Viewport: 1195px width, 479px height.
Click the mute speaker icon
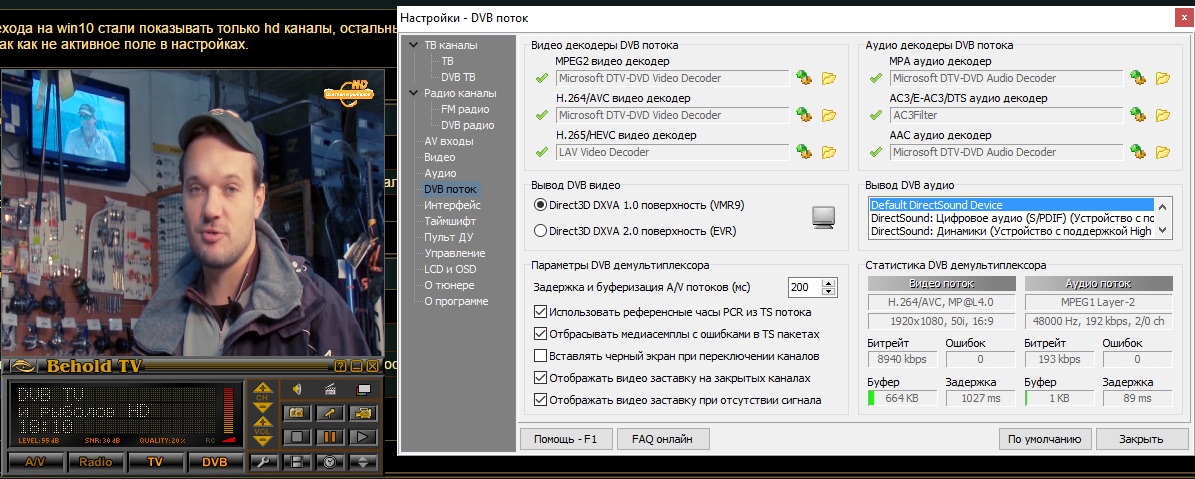tap(297, 389)
